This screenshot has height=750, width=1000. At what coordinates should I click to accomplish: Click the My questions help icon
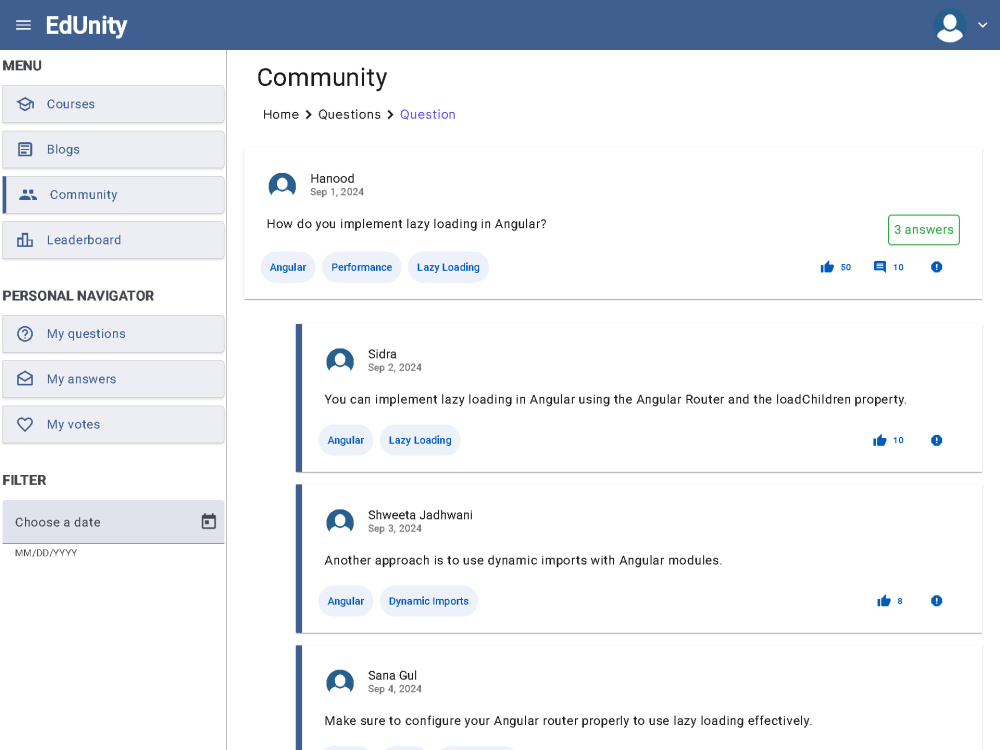coord(25,334)
